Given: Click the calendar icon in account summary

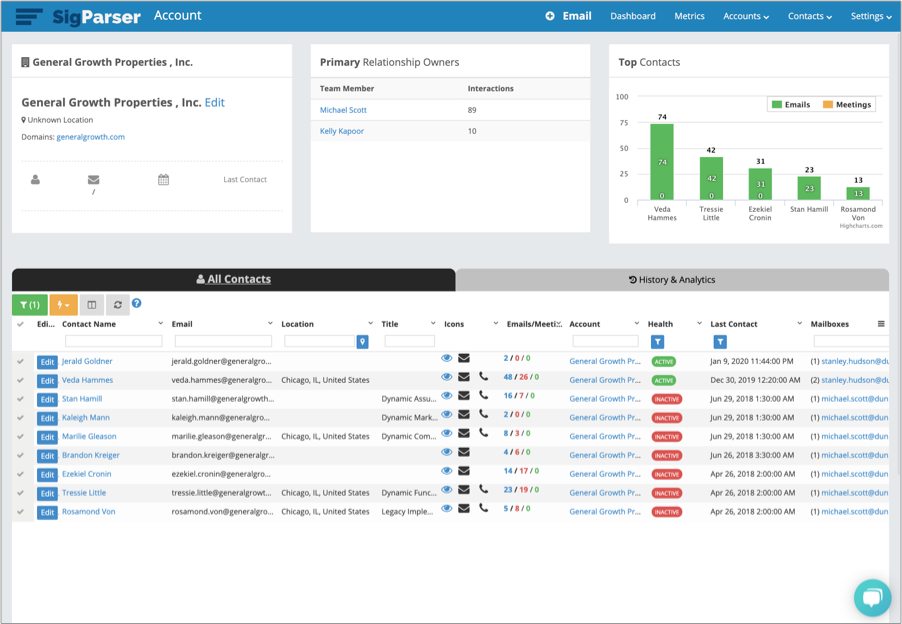Looking at the screenshot, I should (163, 179).
